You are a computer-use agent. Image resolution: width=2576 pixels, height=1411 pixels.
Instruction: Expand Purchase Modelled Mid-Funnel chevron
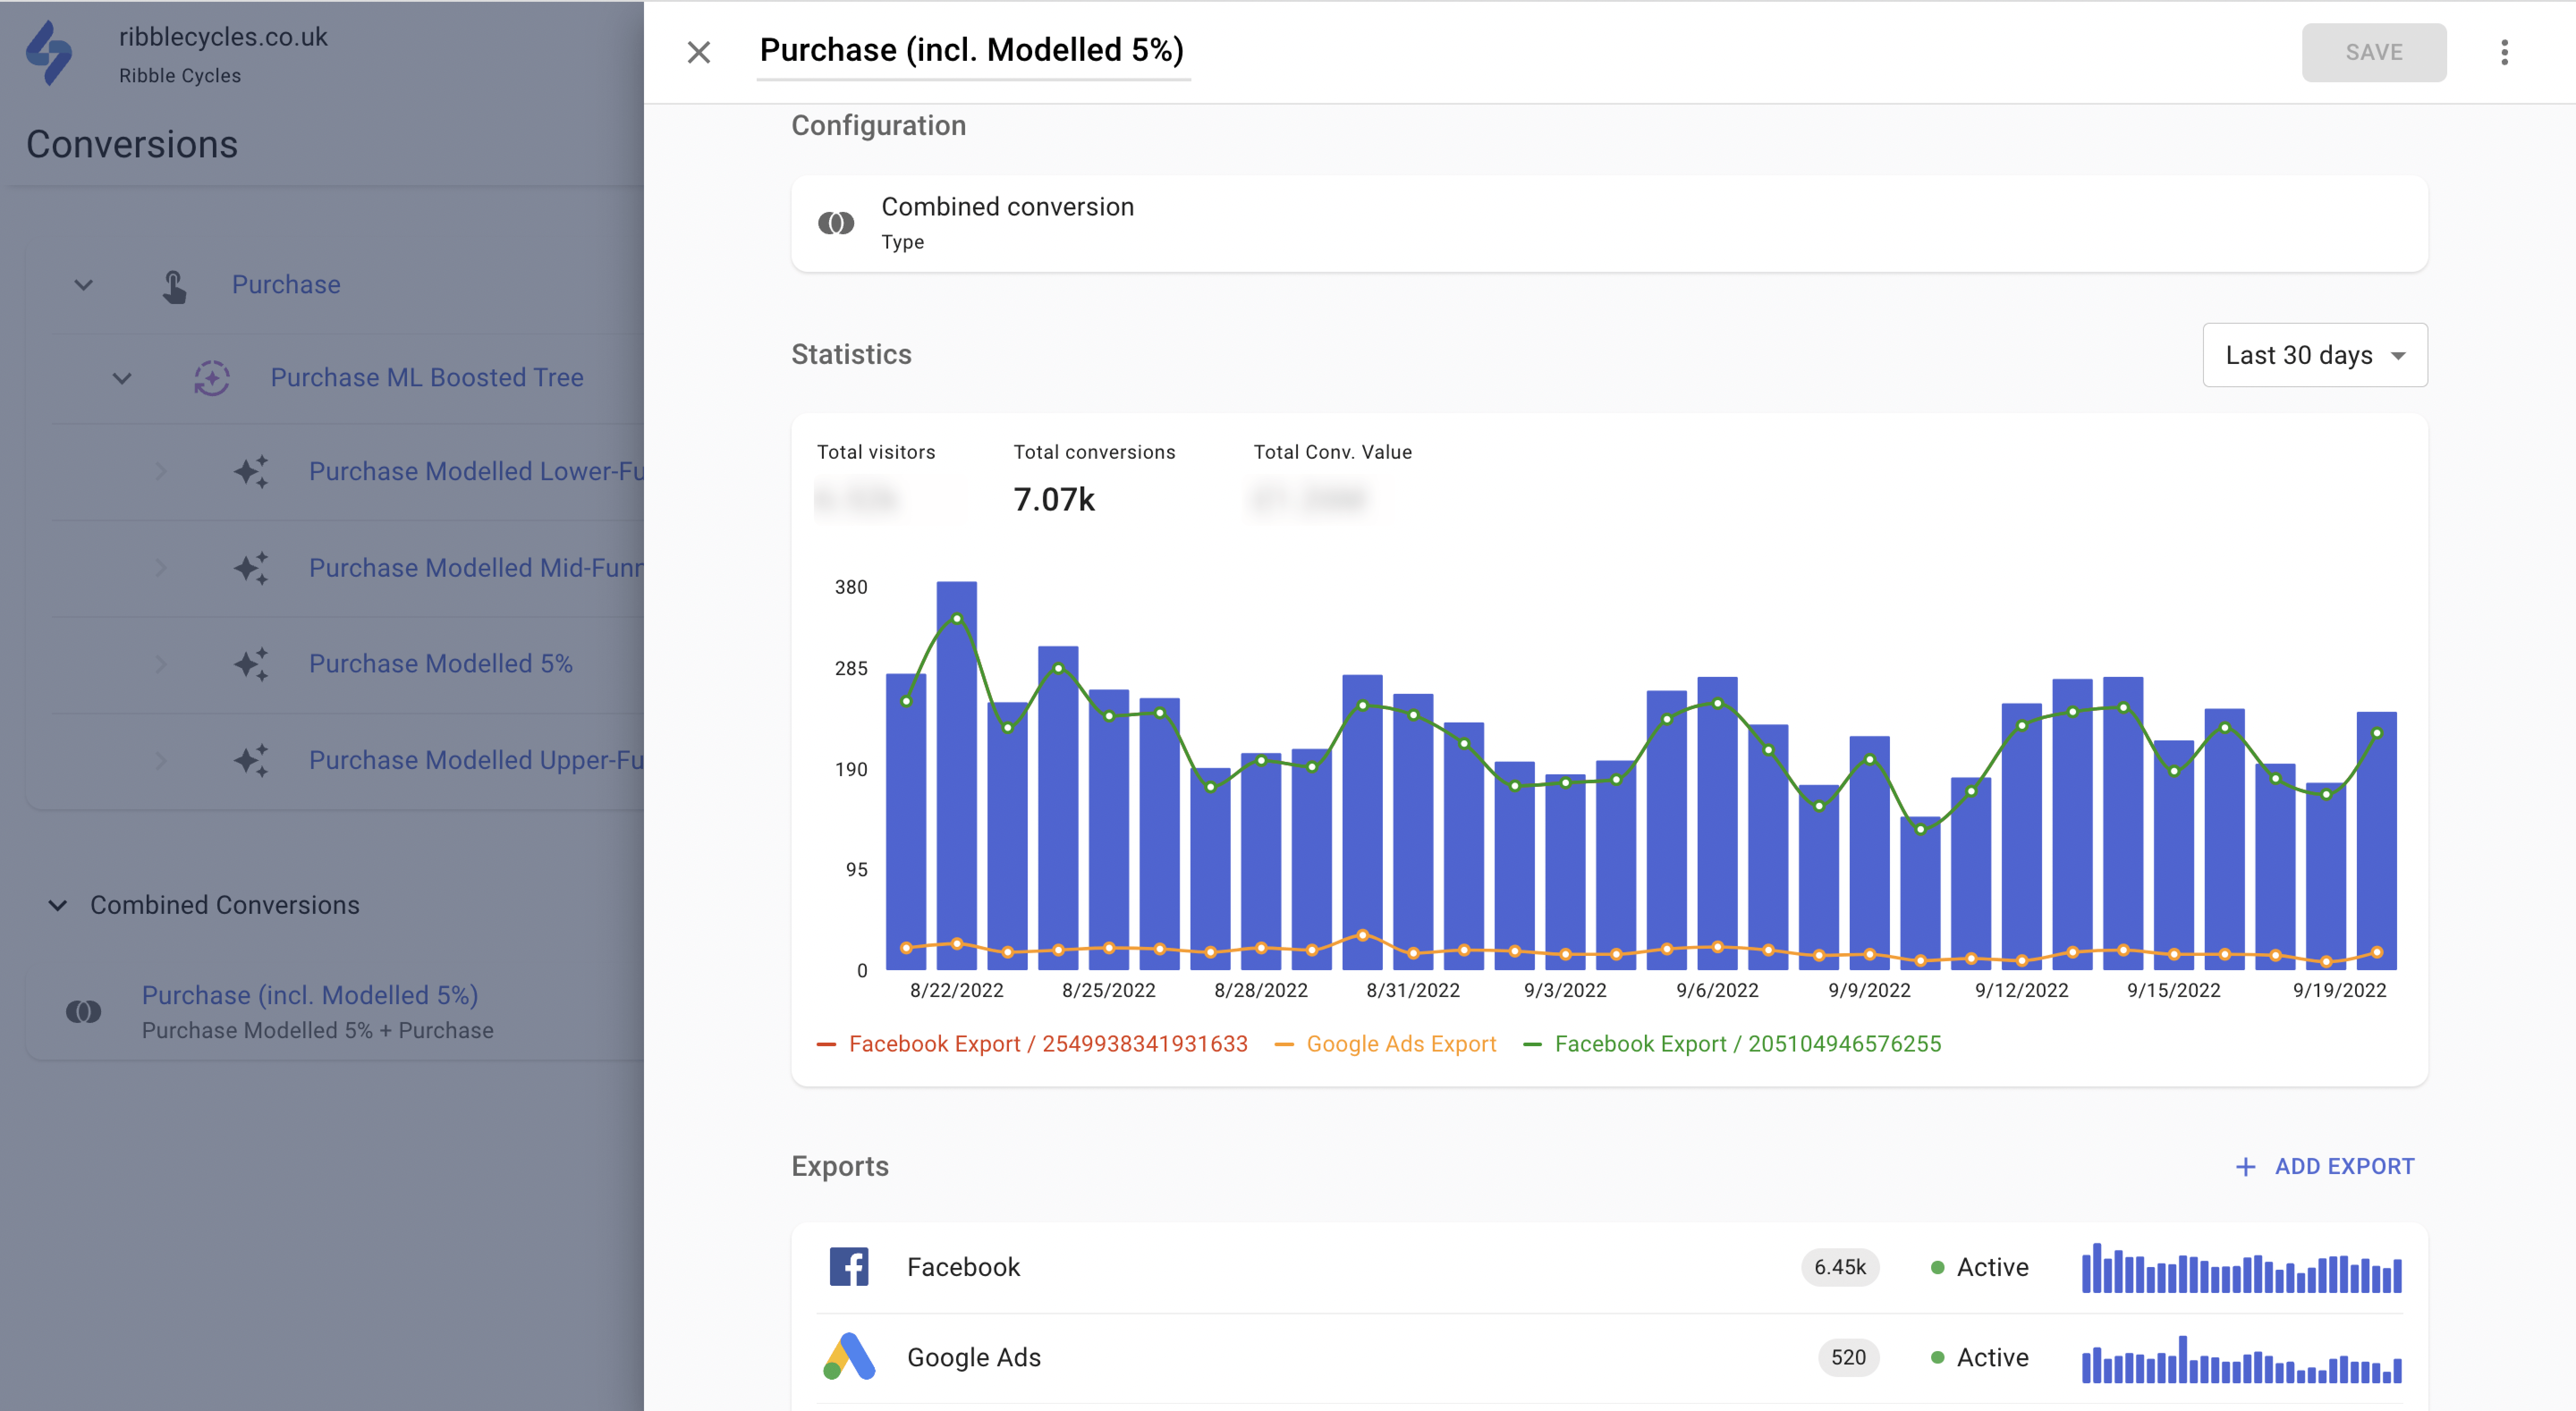pyautogui.click(x=161, y=568)
